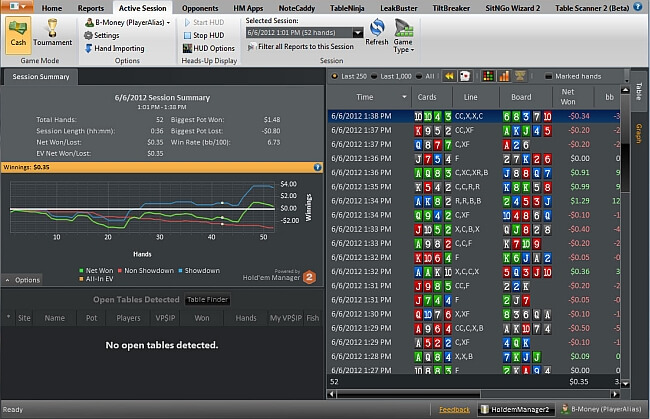650x419 pixels.
Task: Click the Table Finder button
Action: click(x=208, y=299)
